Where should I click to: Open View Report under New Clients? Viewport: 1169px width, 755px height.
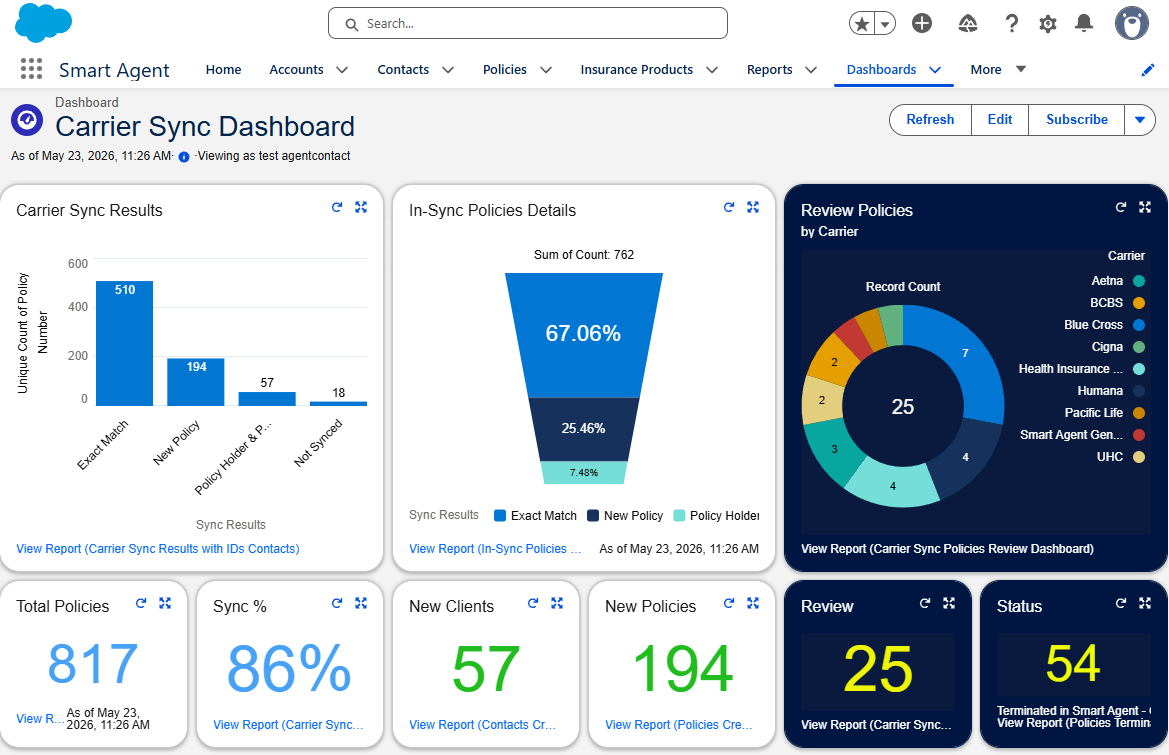pyautogui.click(x=482, y=724)
